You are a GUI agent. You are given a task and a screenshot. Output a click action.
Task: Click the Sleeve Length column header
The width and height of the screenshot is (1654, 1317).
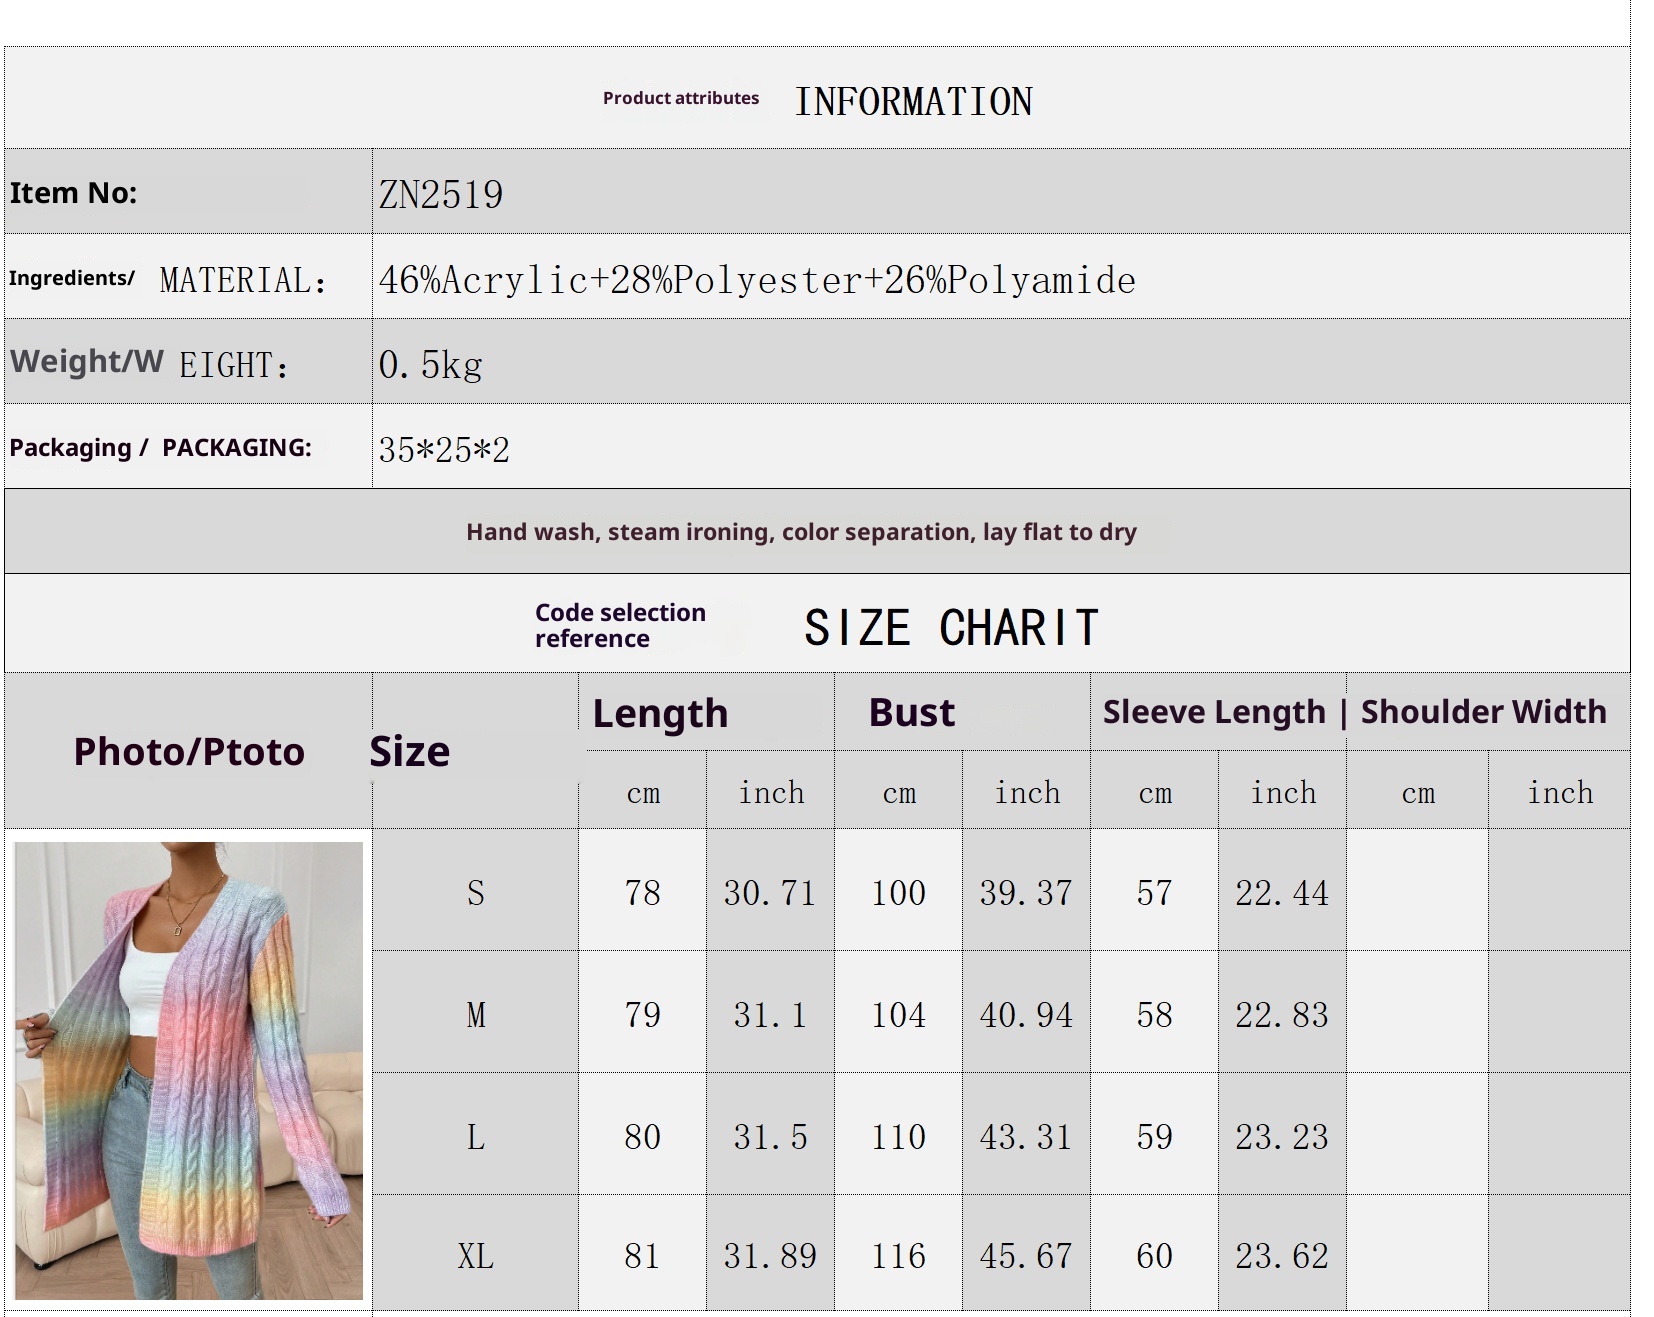click(1214, 712)
